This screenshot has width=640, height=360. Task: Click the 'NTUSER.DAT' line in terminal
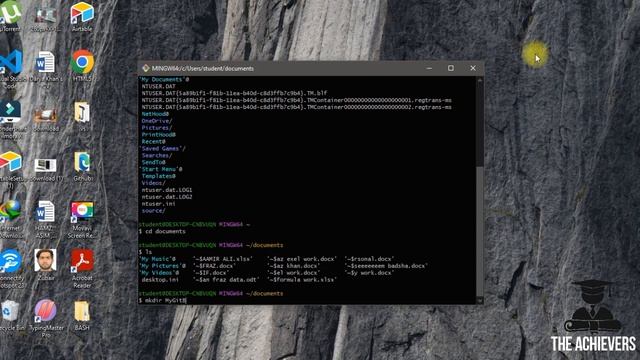pos(158,86)
